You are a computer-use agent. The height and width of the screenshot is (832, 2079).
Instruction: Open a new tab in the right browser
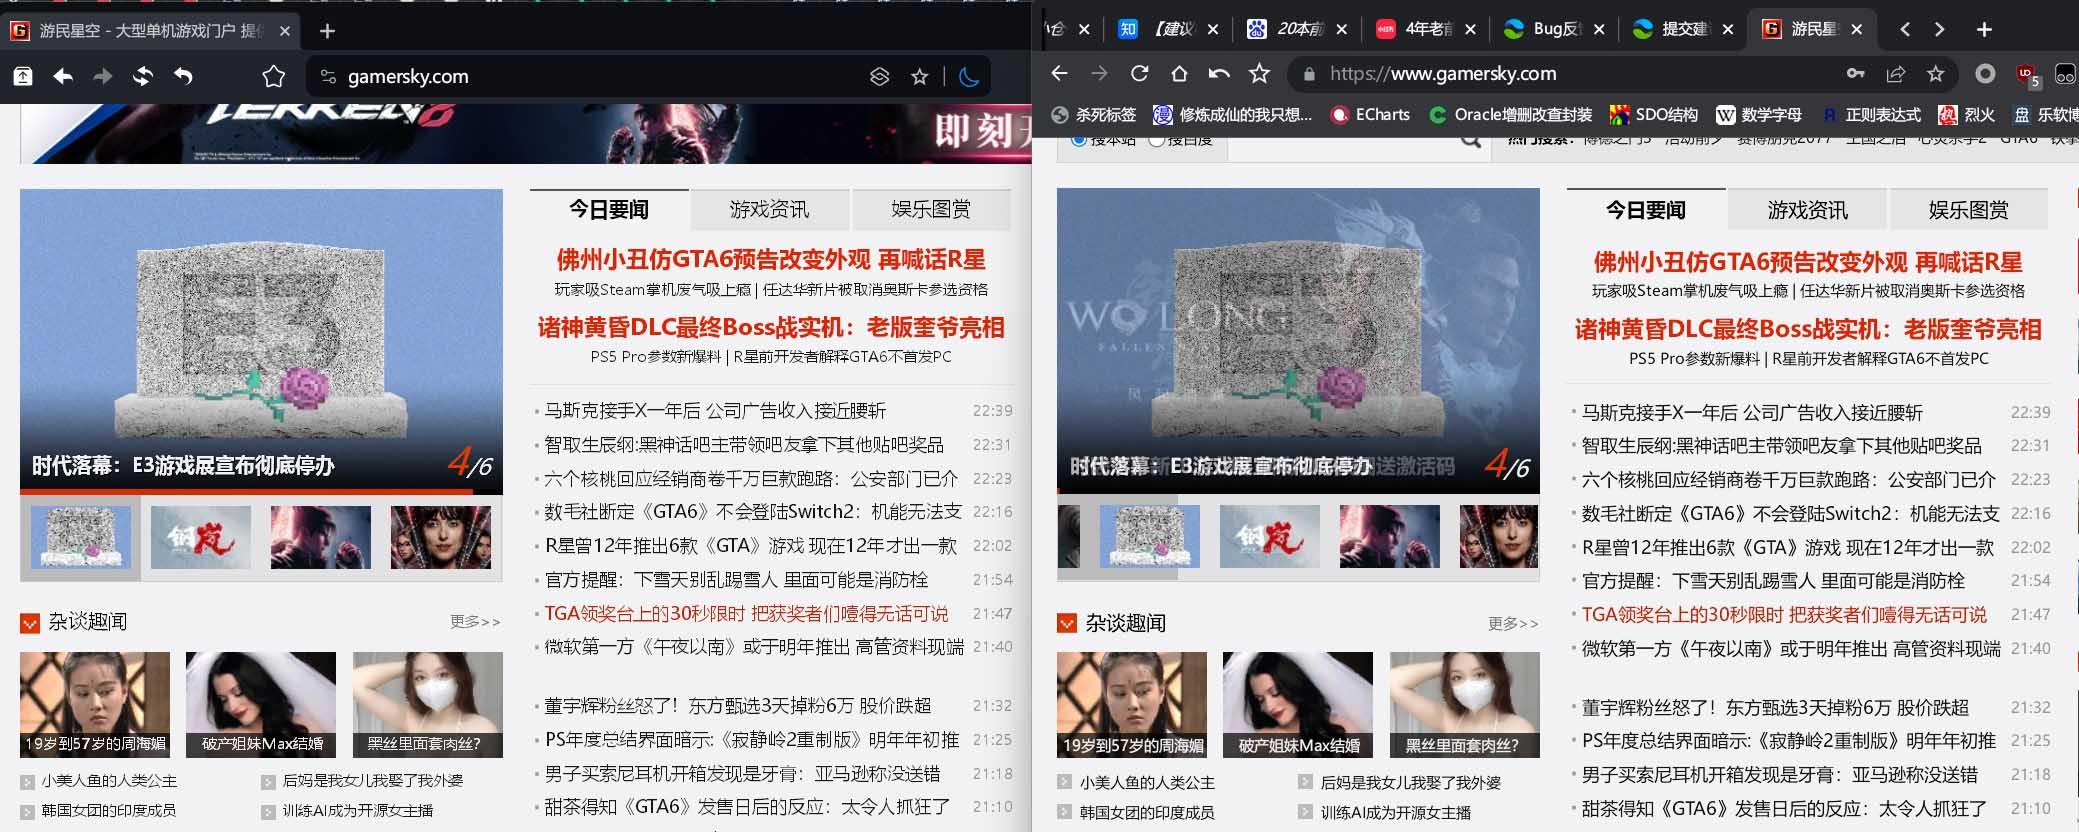tap(1985, 29)
